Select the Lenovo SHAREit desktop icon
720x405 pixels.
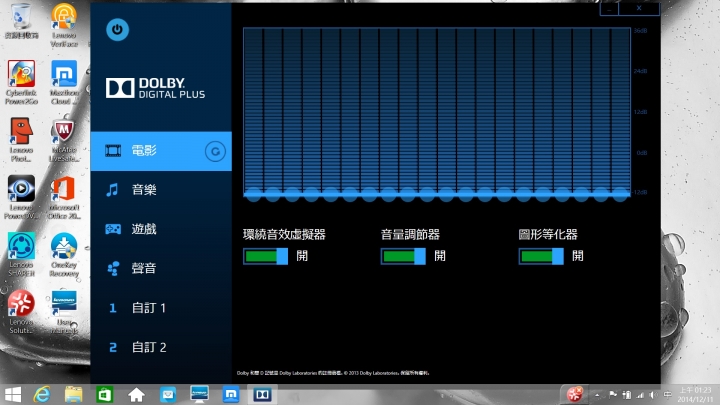pos(21,255)
